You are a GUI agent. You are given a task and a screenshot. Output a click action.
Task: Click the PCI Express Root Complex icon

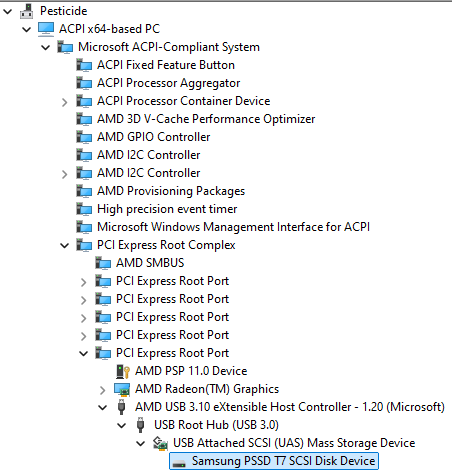84,245
